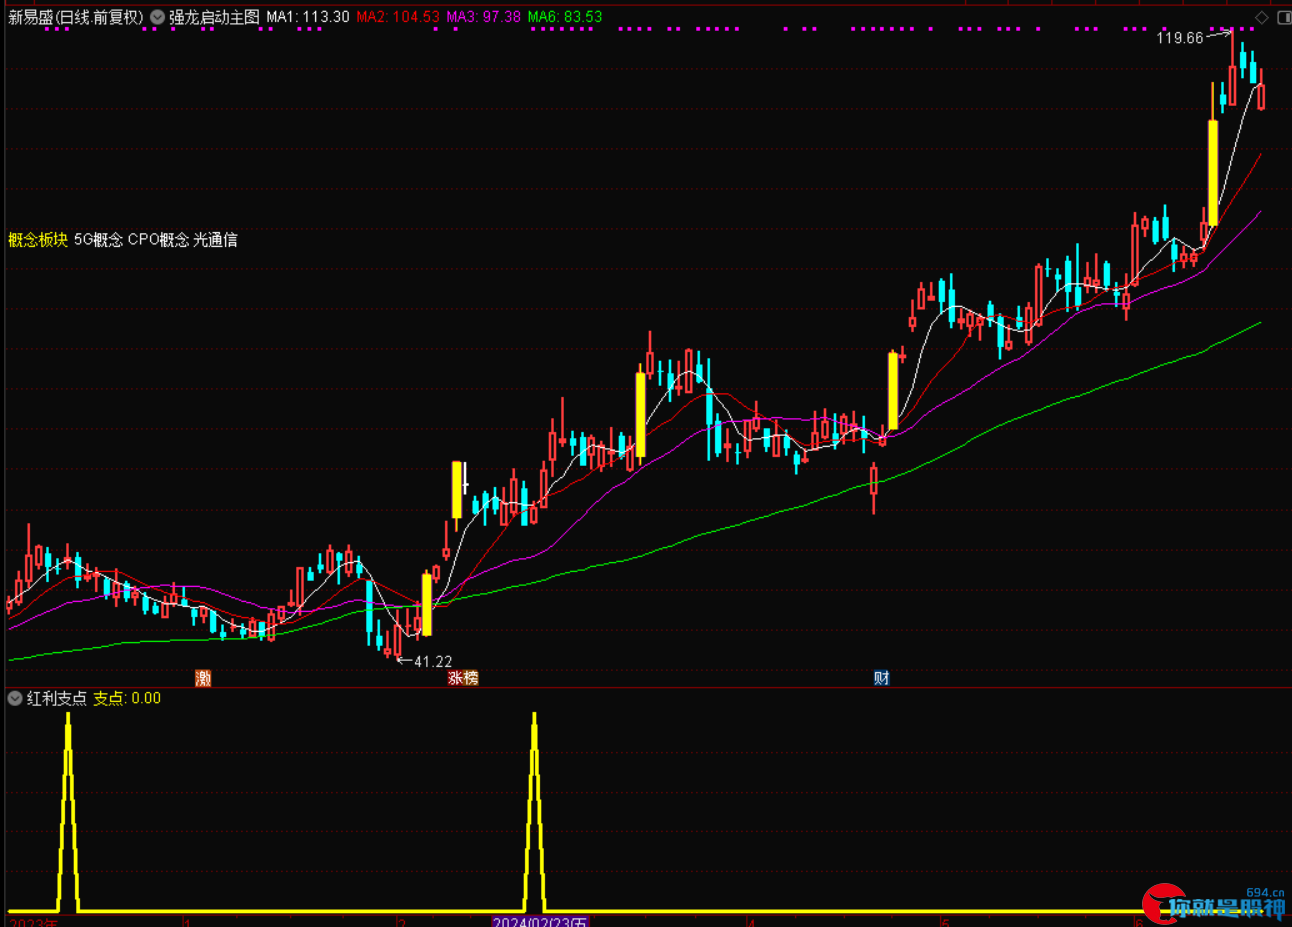Click the 119.66 high price annotation
Image resolution: width=1292 pixels, height=927 pixels.
coord(1180,38)
